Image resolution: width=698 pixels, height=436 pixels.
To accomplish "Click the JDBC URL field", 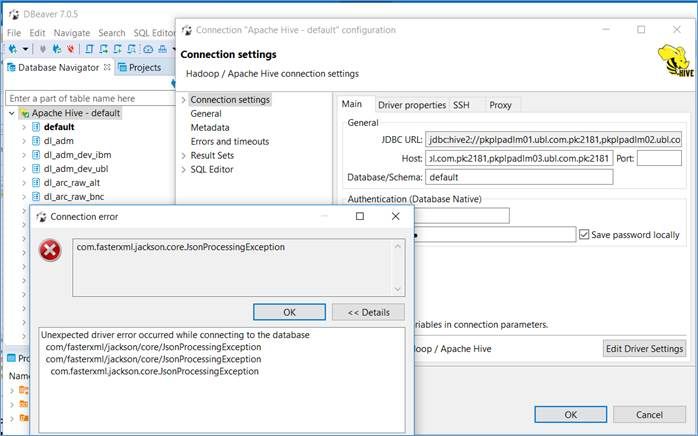I will [553, 139].
